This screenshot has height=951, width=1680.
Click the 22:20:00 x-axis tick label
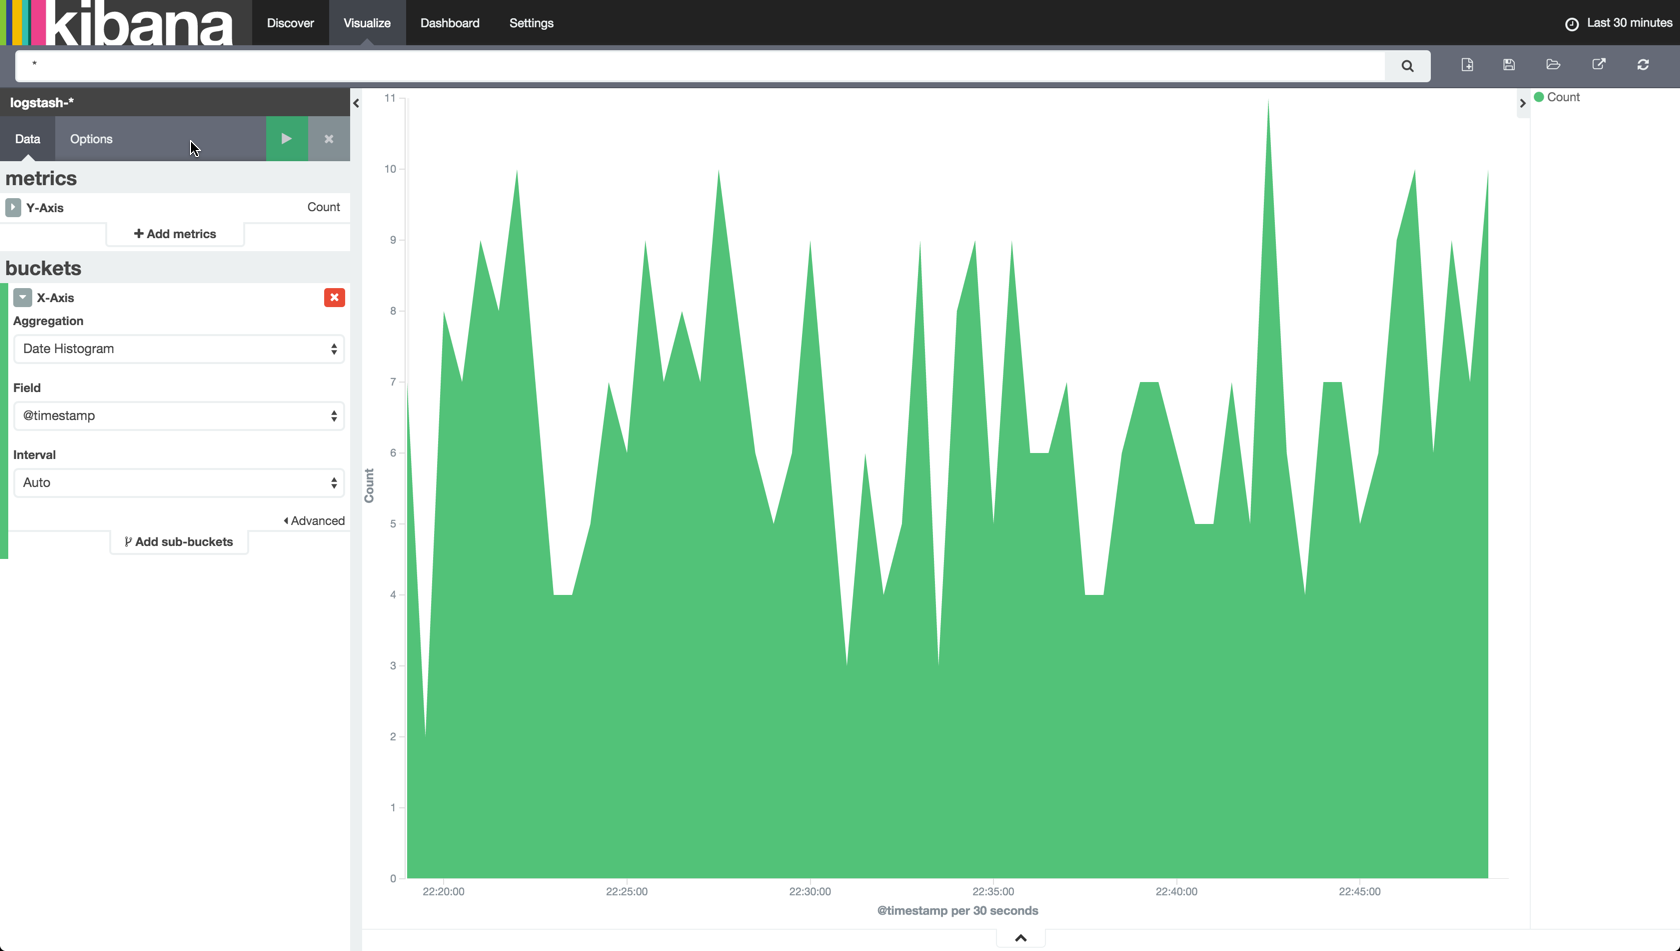(444, 892)
